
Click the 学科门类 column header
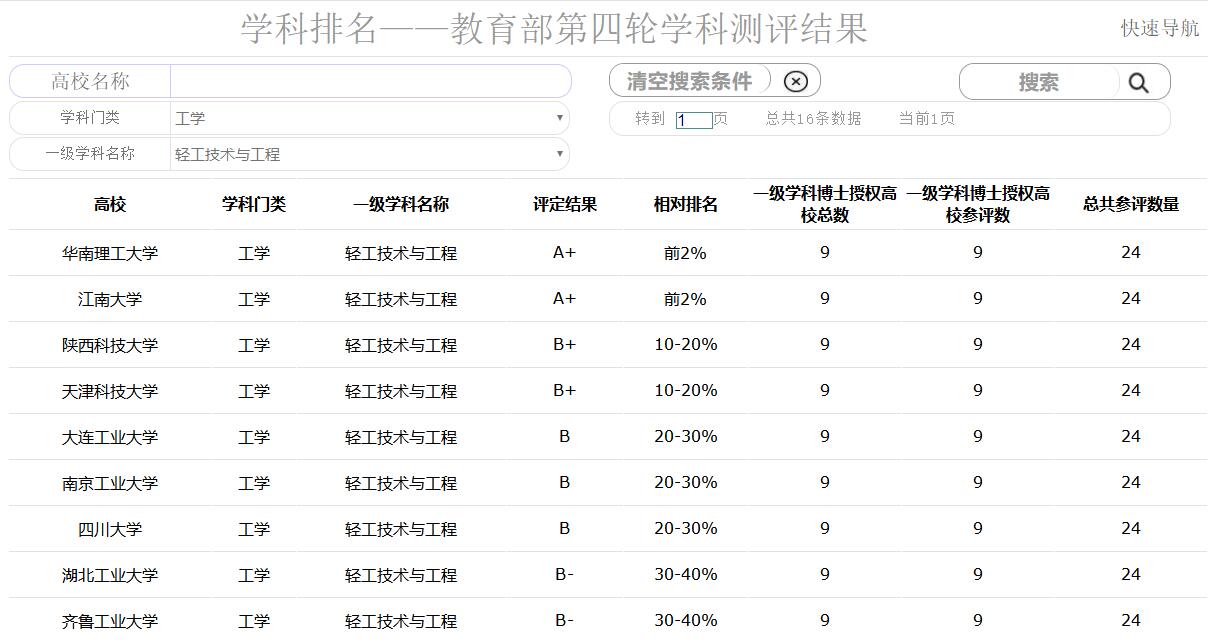coord(254,205)
